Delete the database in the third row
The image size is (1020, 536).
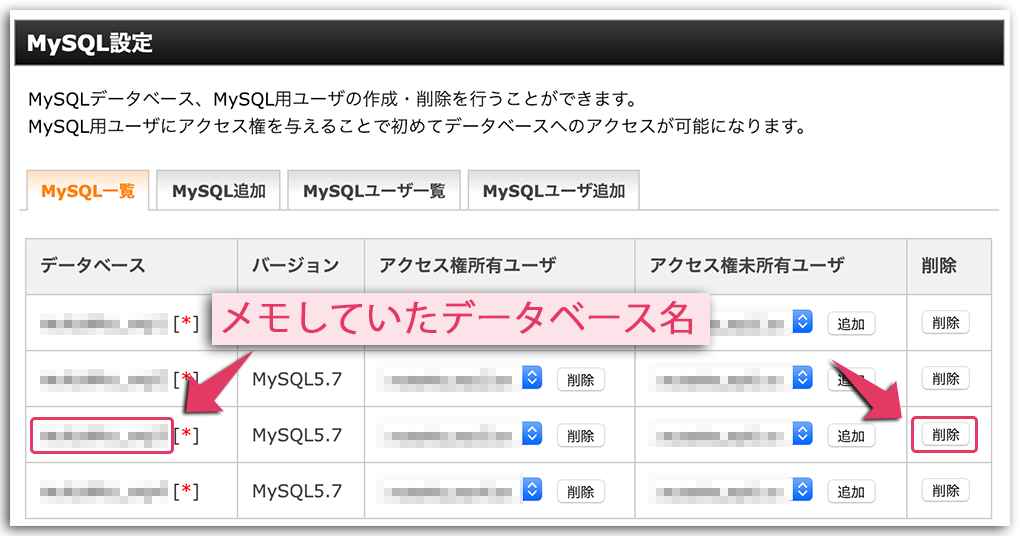click(x=945, y=435)
